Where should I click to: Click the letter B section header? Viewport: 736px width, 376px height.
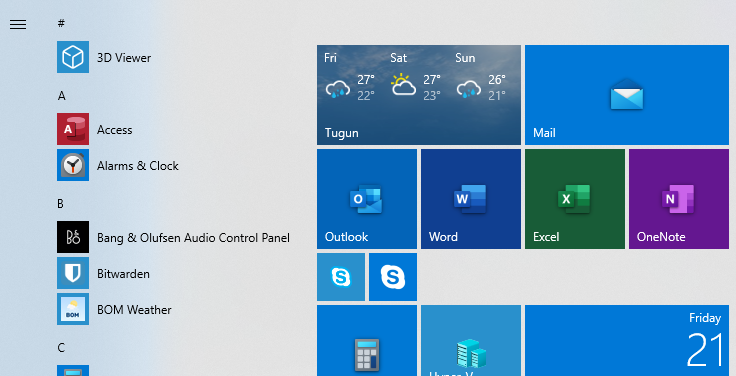point(61,204)
